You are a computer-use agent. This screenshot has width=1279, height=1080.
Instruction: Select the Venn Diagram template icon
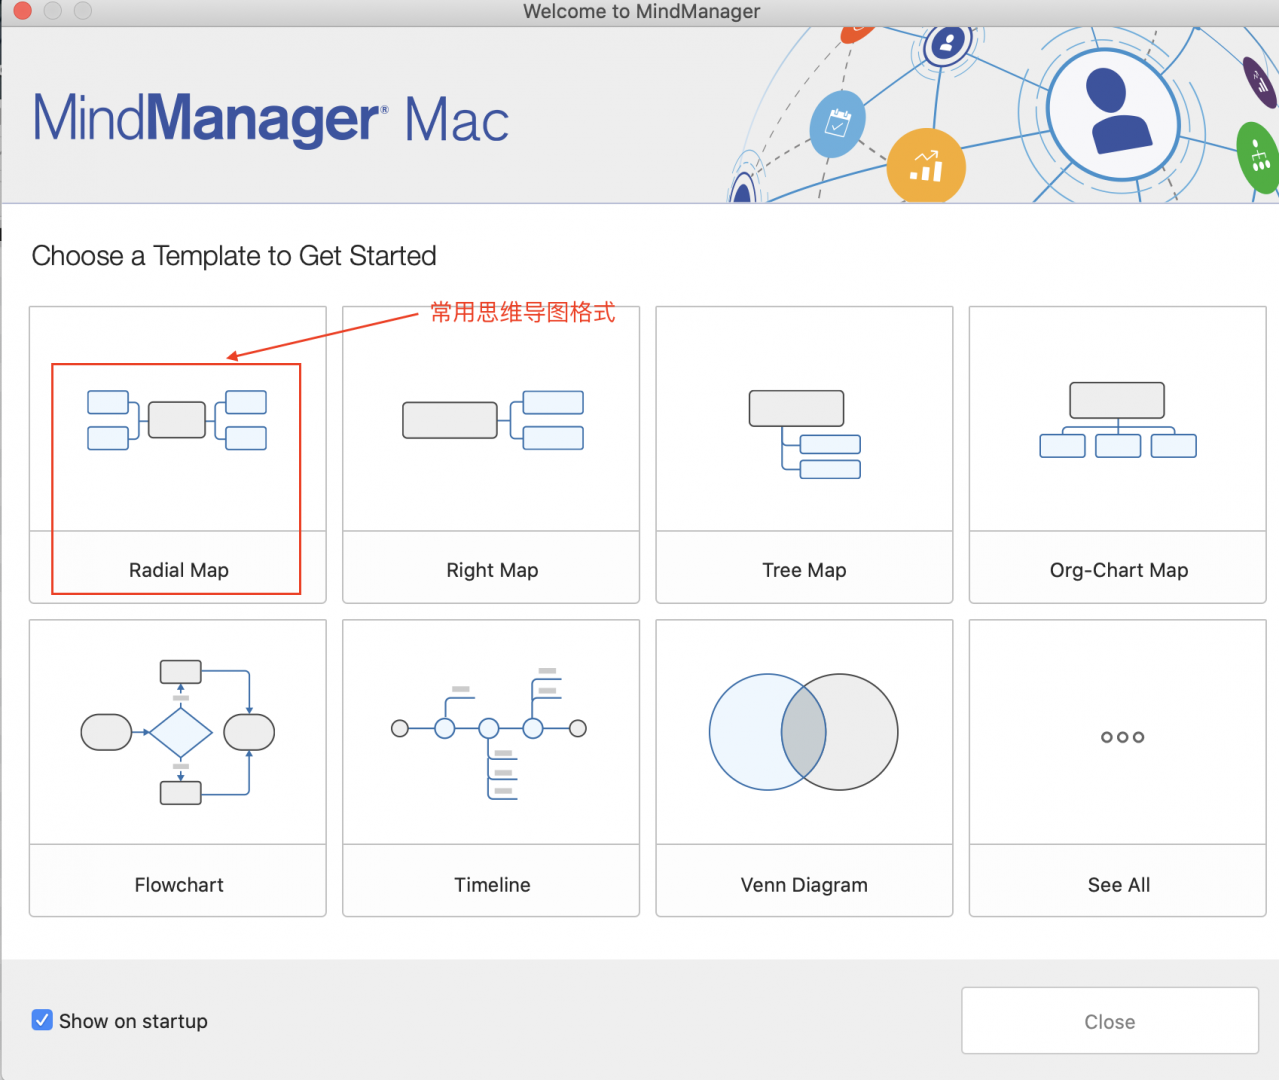(x=804, y=732)
